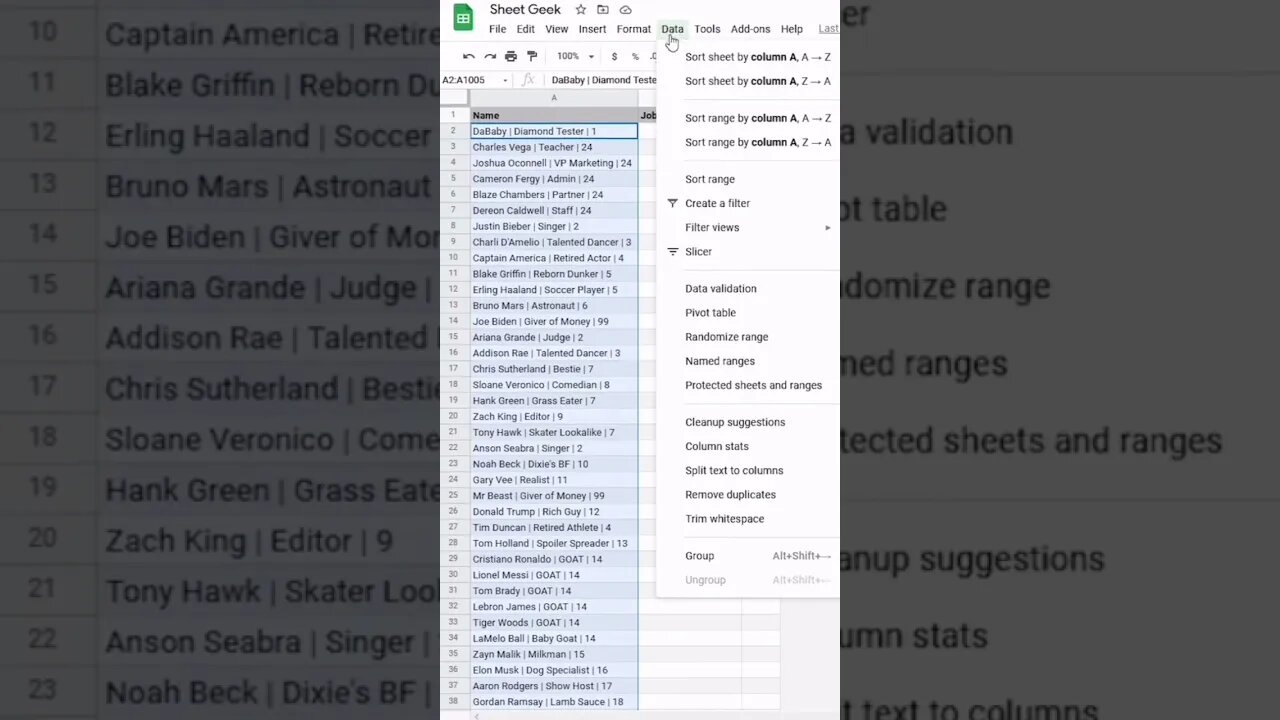1280x720 pixels.
Task: Click cell 'Elon Musk | Dog Specialist | 16'
Action: pos(554,670)
